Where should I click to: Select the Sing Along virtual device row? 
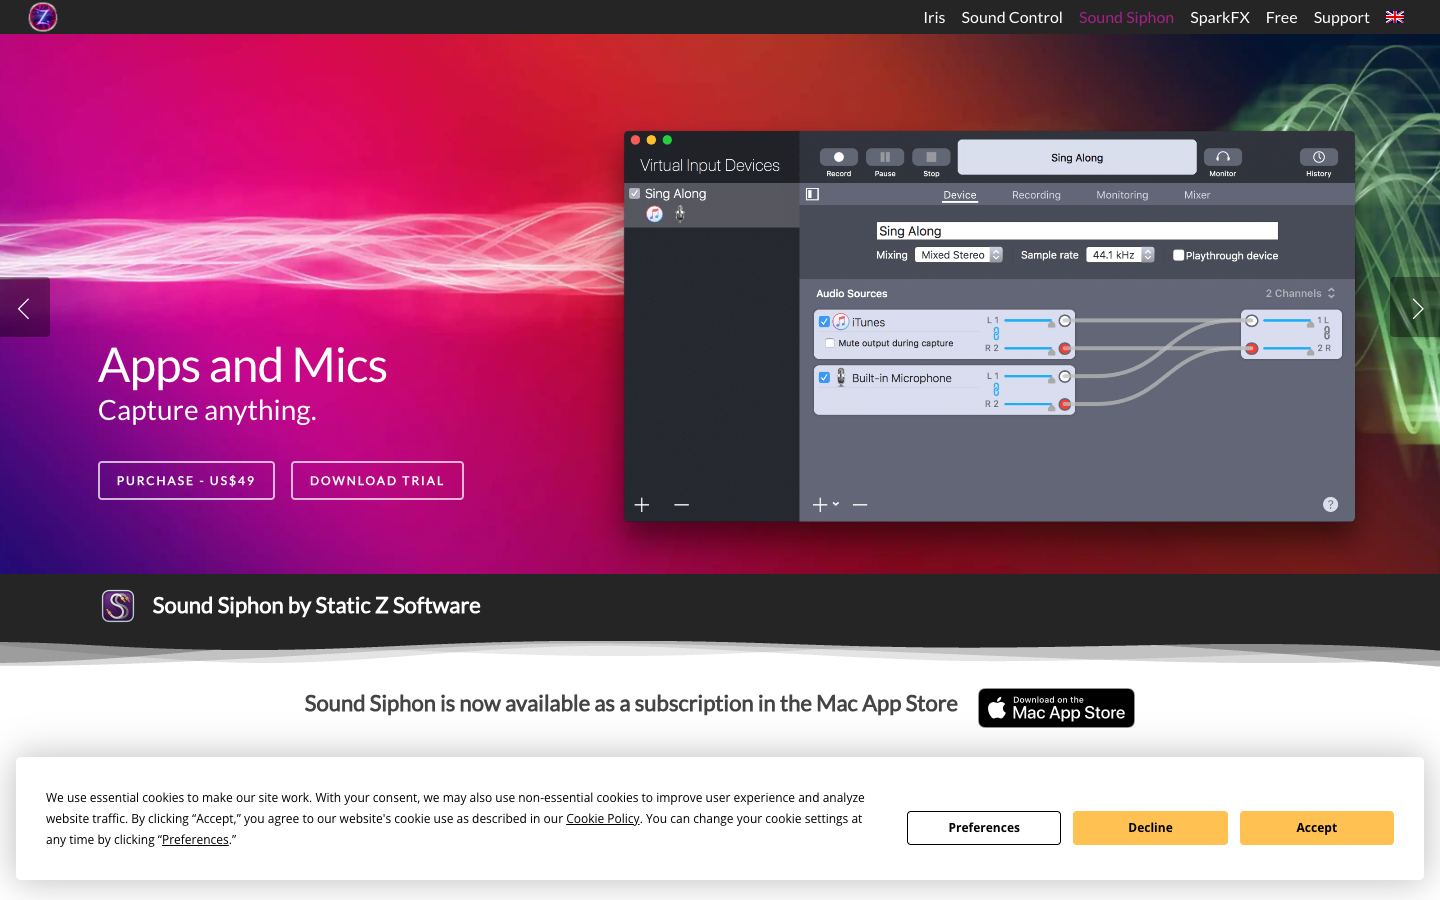pos(712,204)
